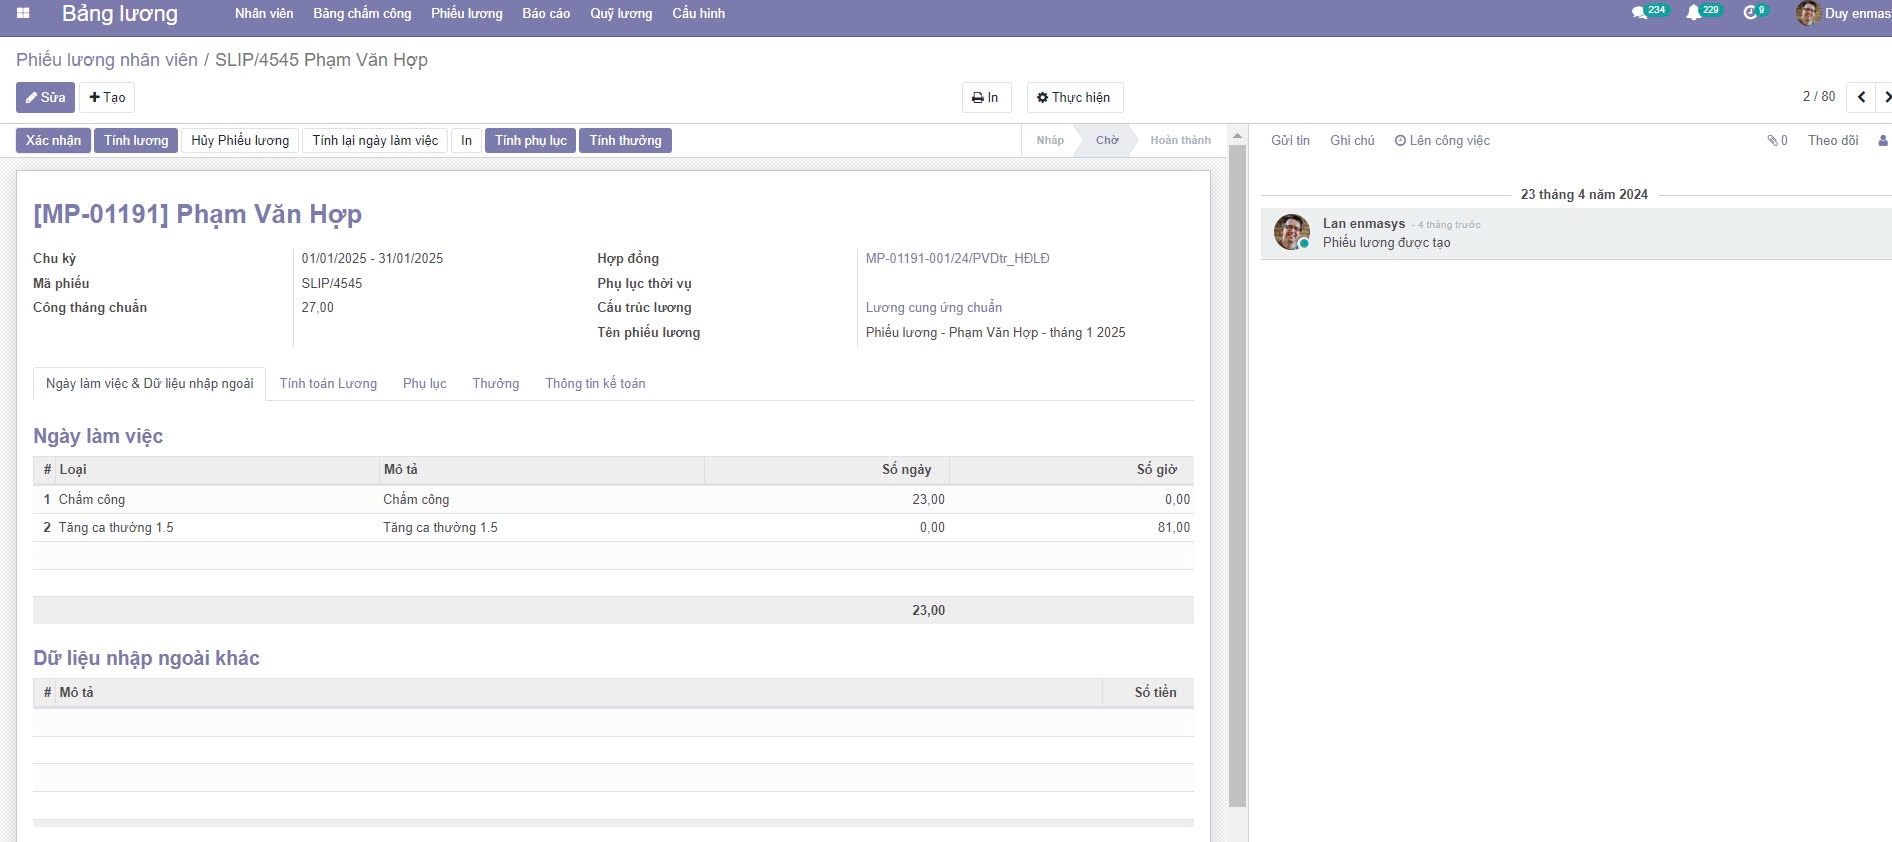Open the activities clock icon

pyautogui.click(x=1750, y=13)
